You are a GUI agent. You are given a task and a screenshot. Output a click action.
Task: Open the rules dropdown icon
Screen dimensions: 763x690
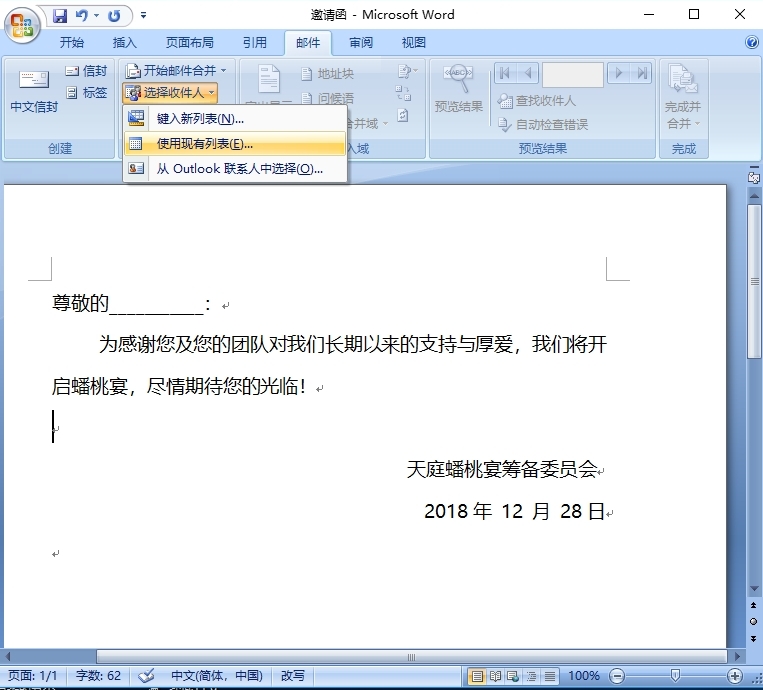(x=407, y=72)
